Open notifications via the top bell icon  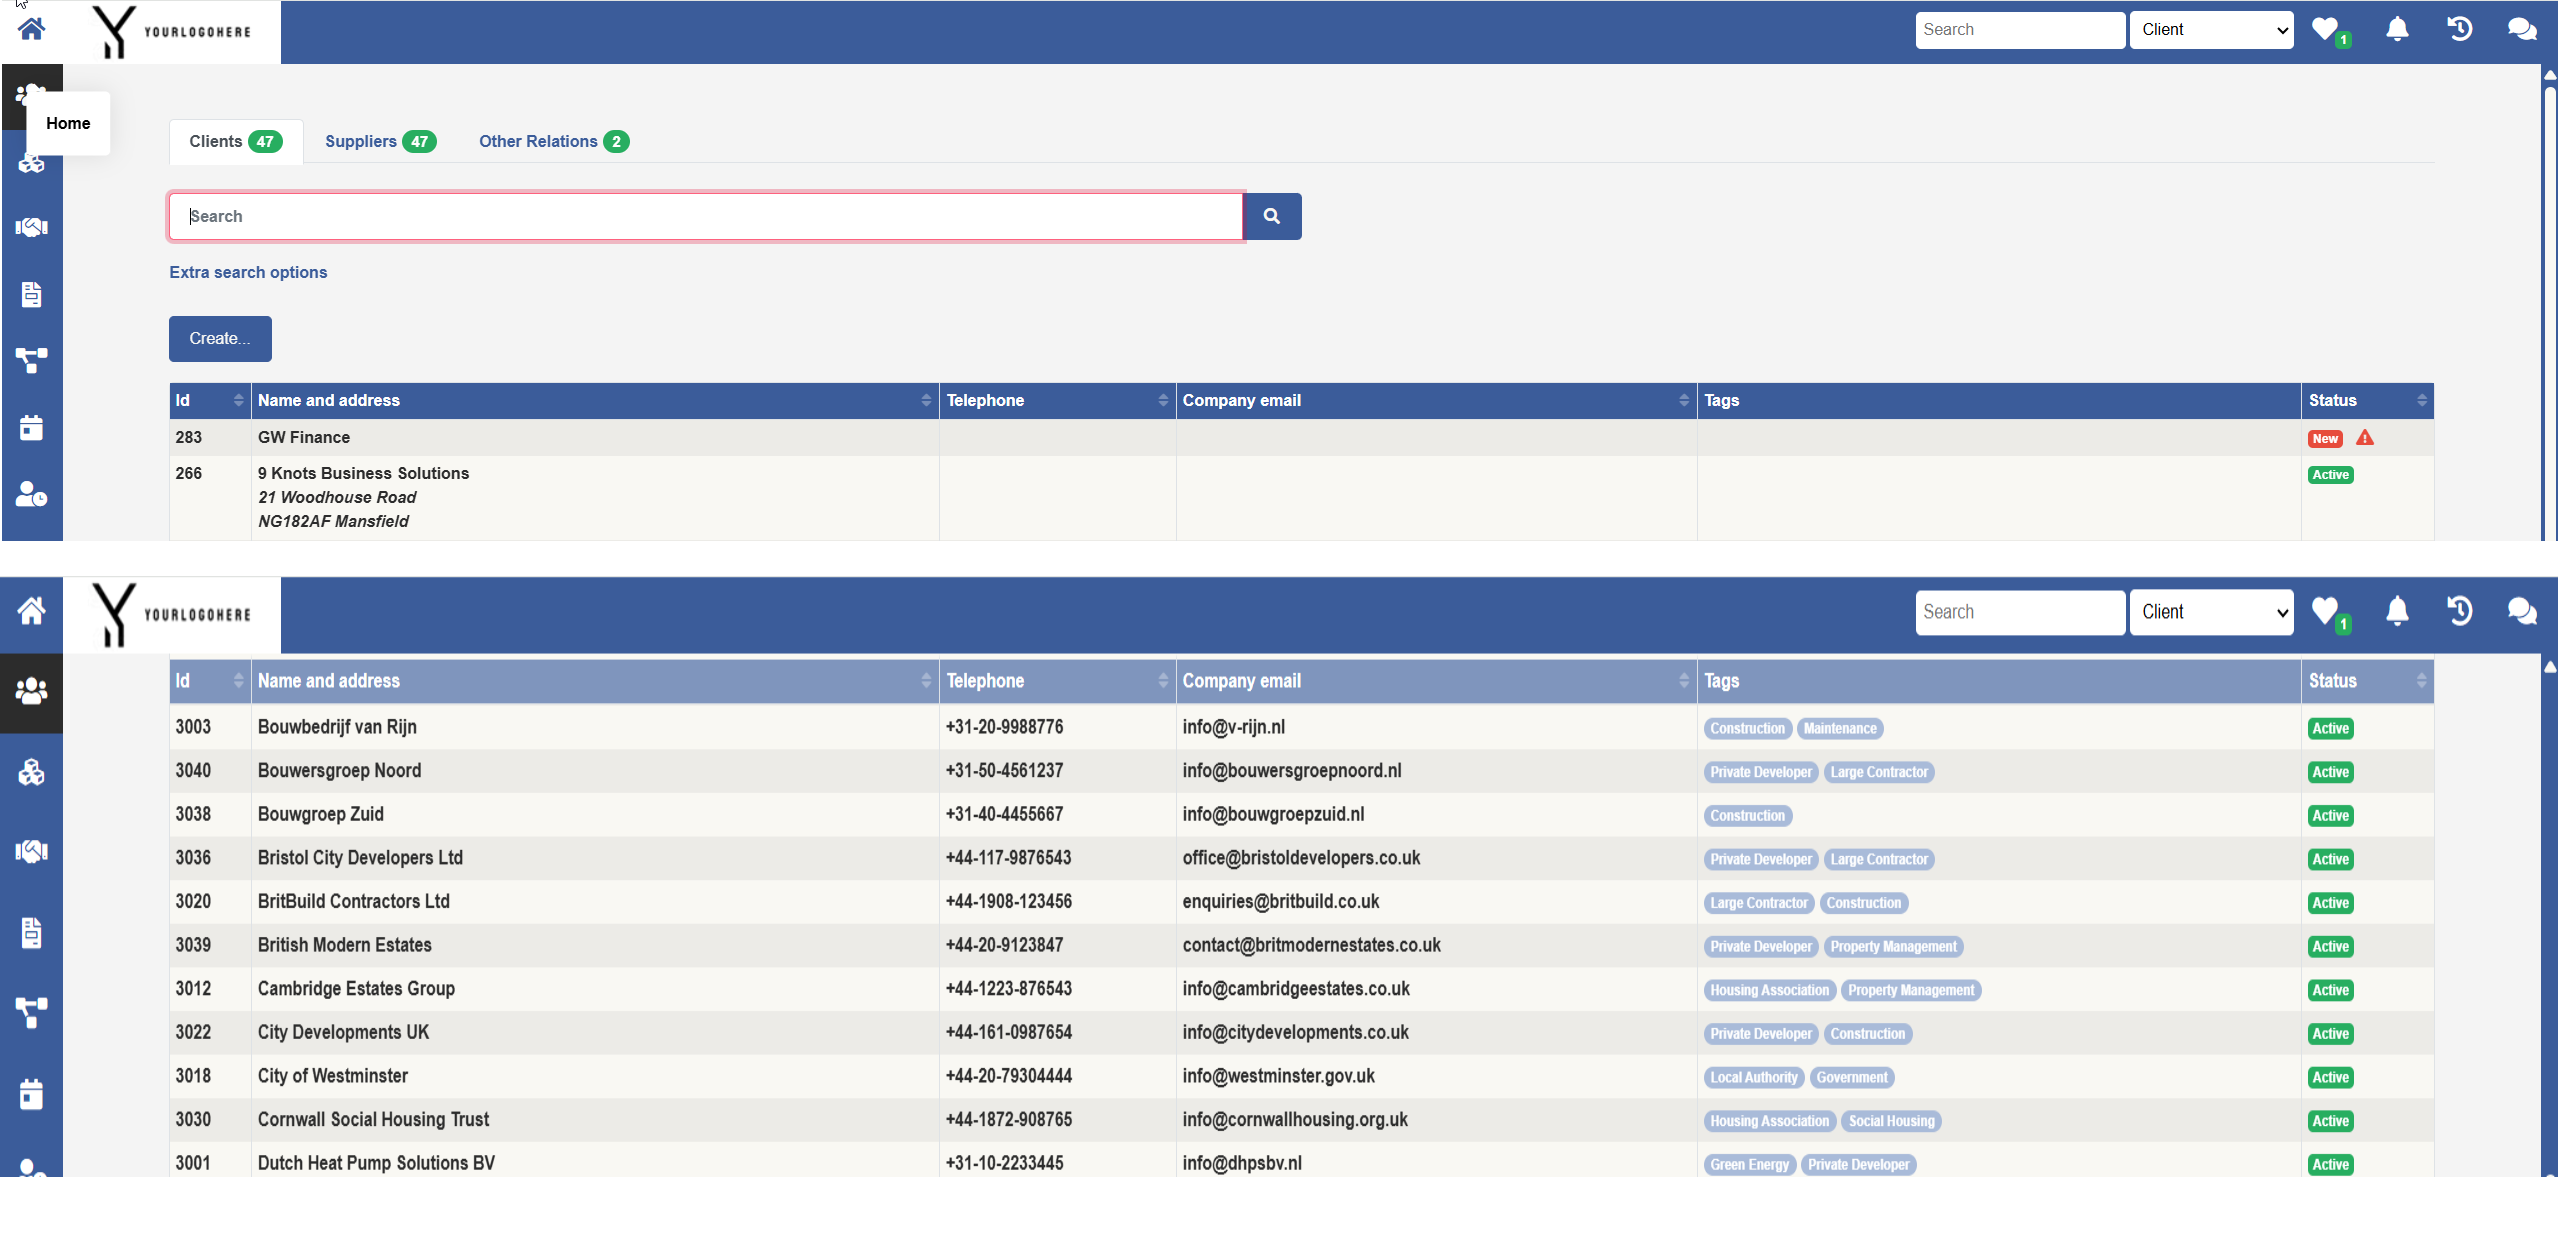point(2397,29)
